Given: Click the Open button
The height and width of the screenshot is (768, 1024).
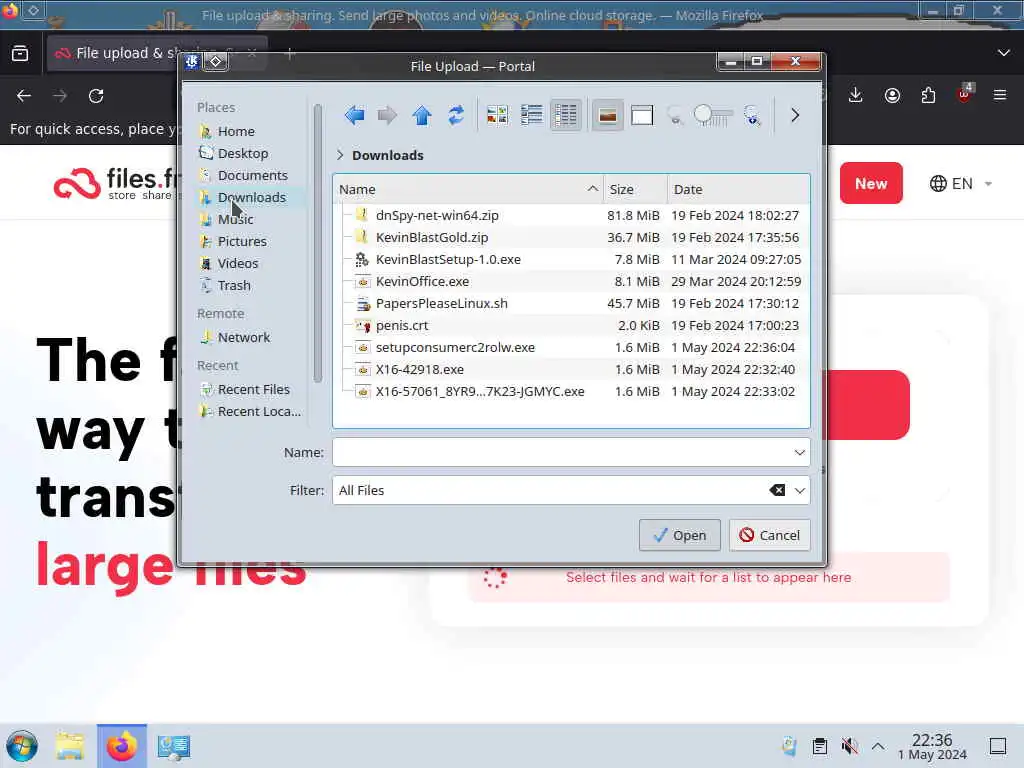Looking at the screenshot, I should [679, 536].
